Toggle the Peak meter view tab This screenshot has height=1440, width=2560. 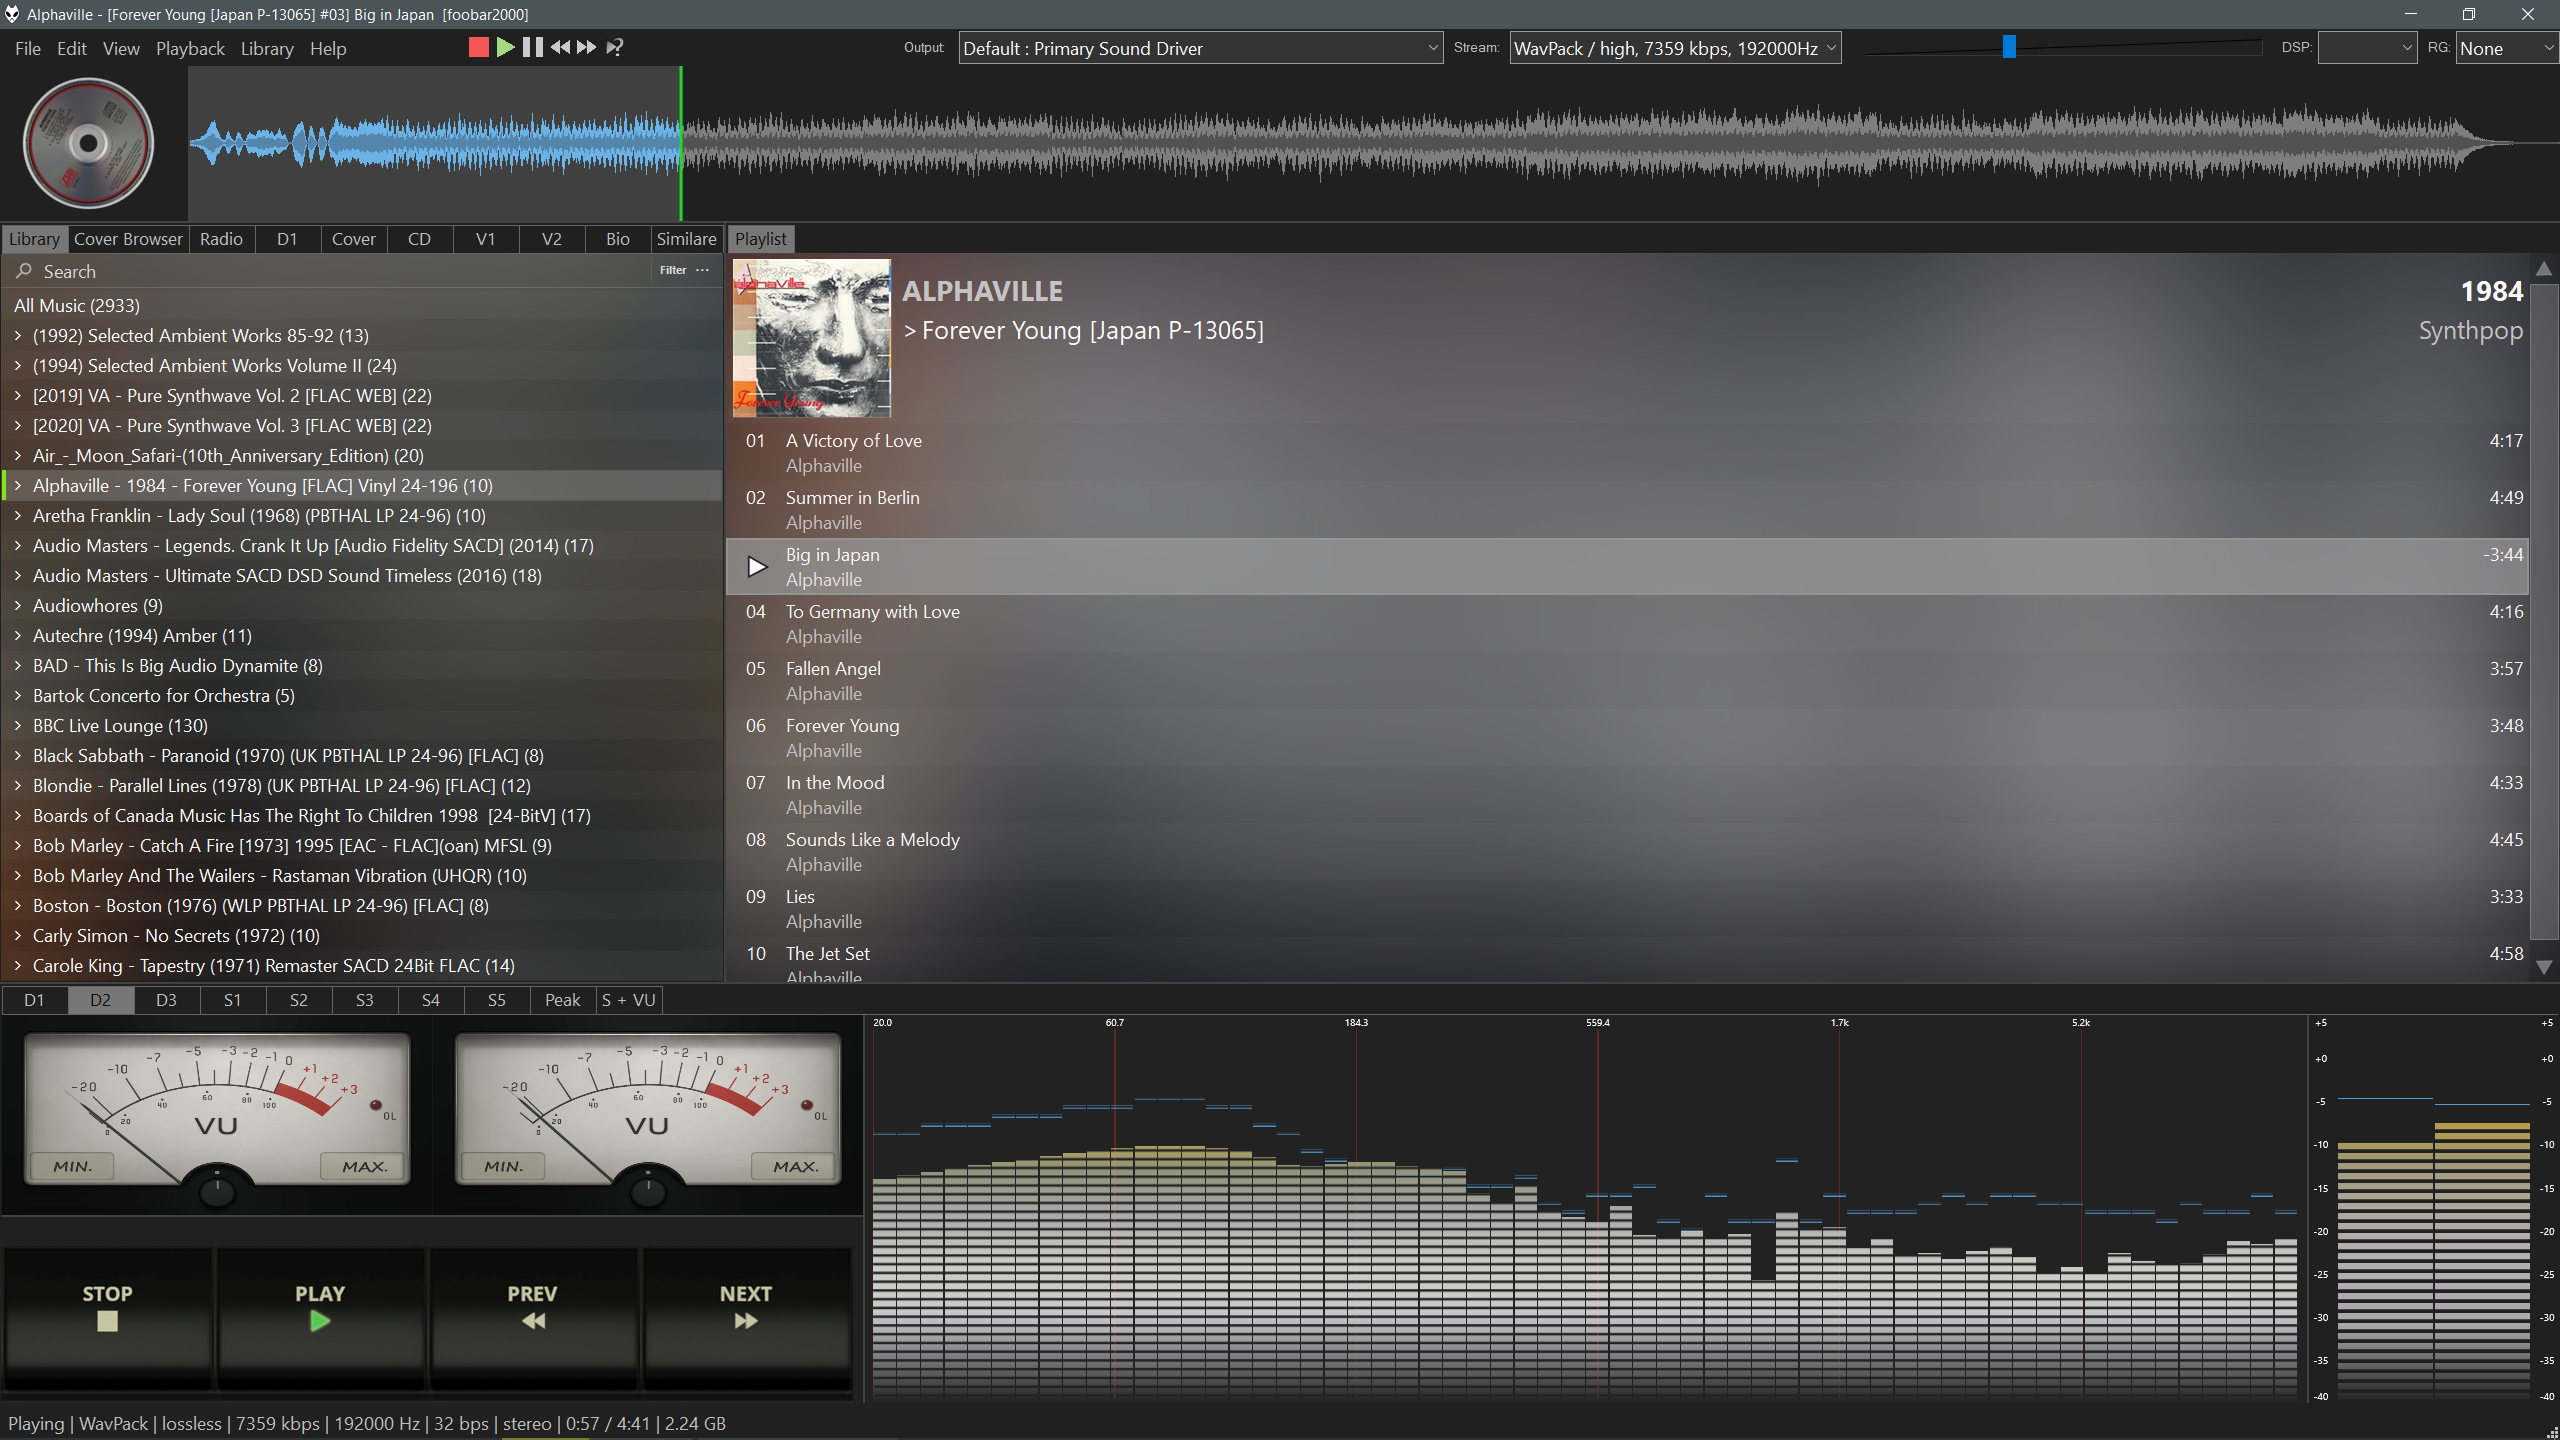pyautogui.click(x=562, y=1000)
